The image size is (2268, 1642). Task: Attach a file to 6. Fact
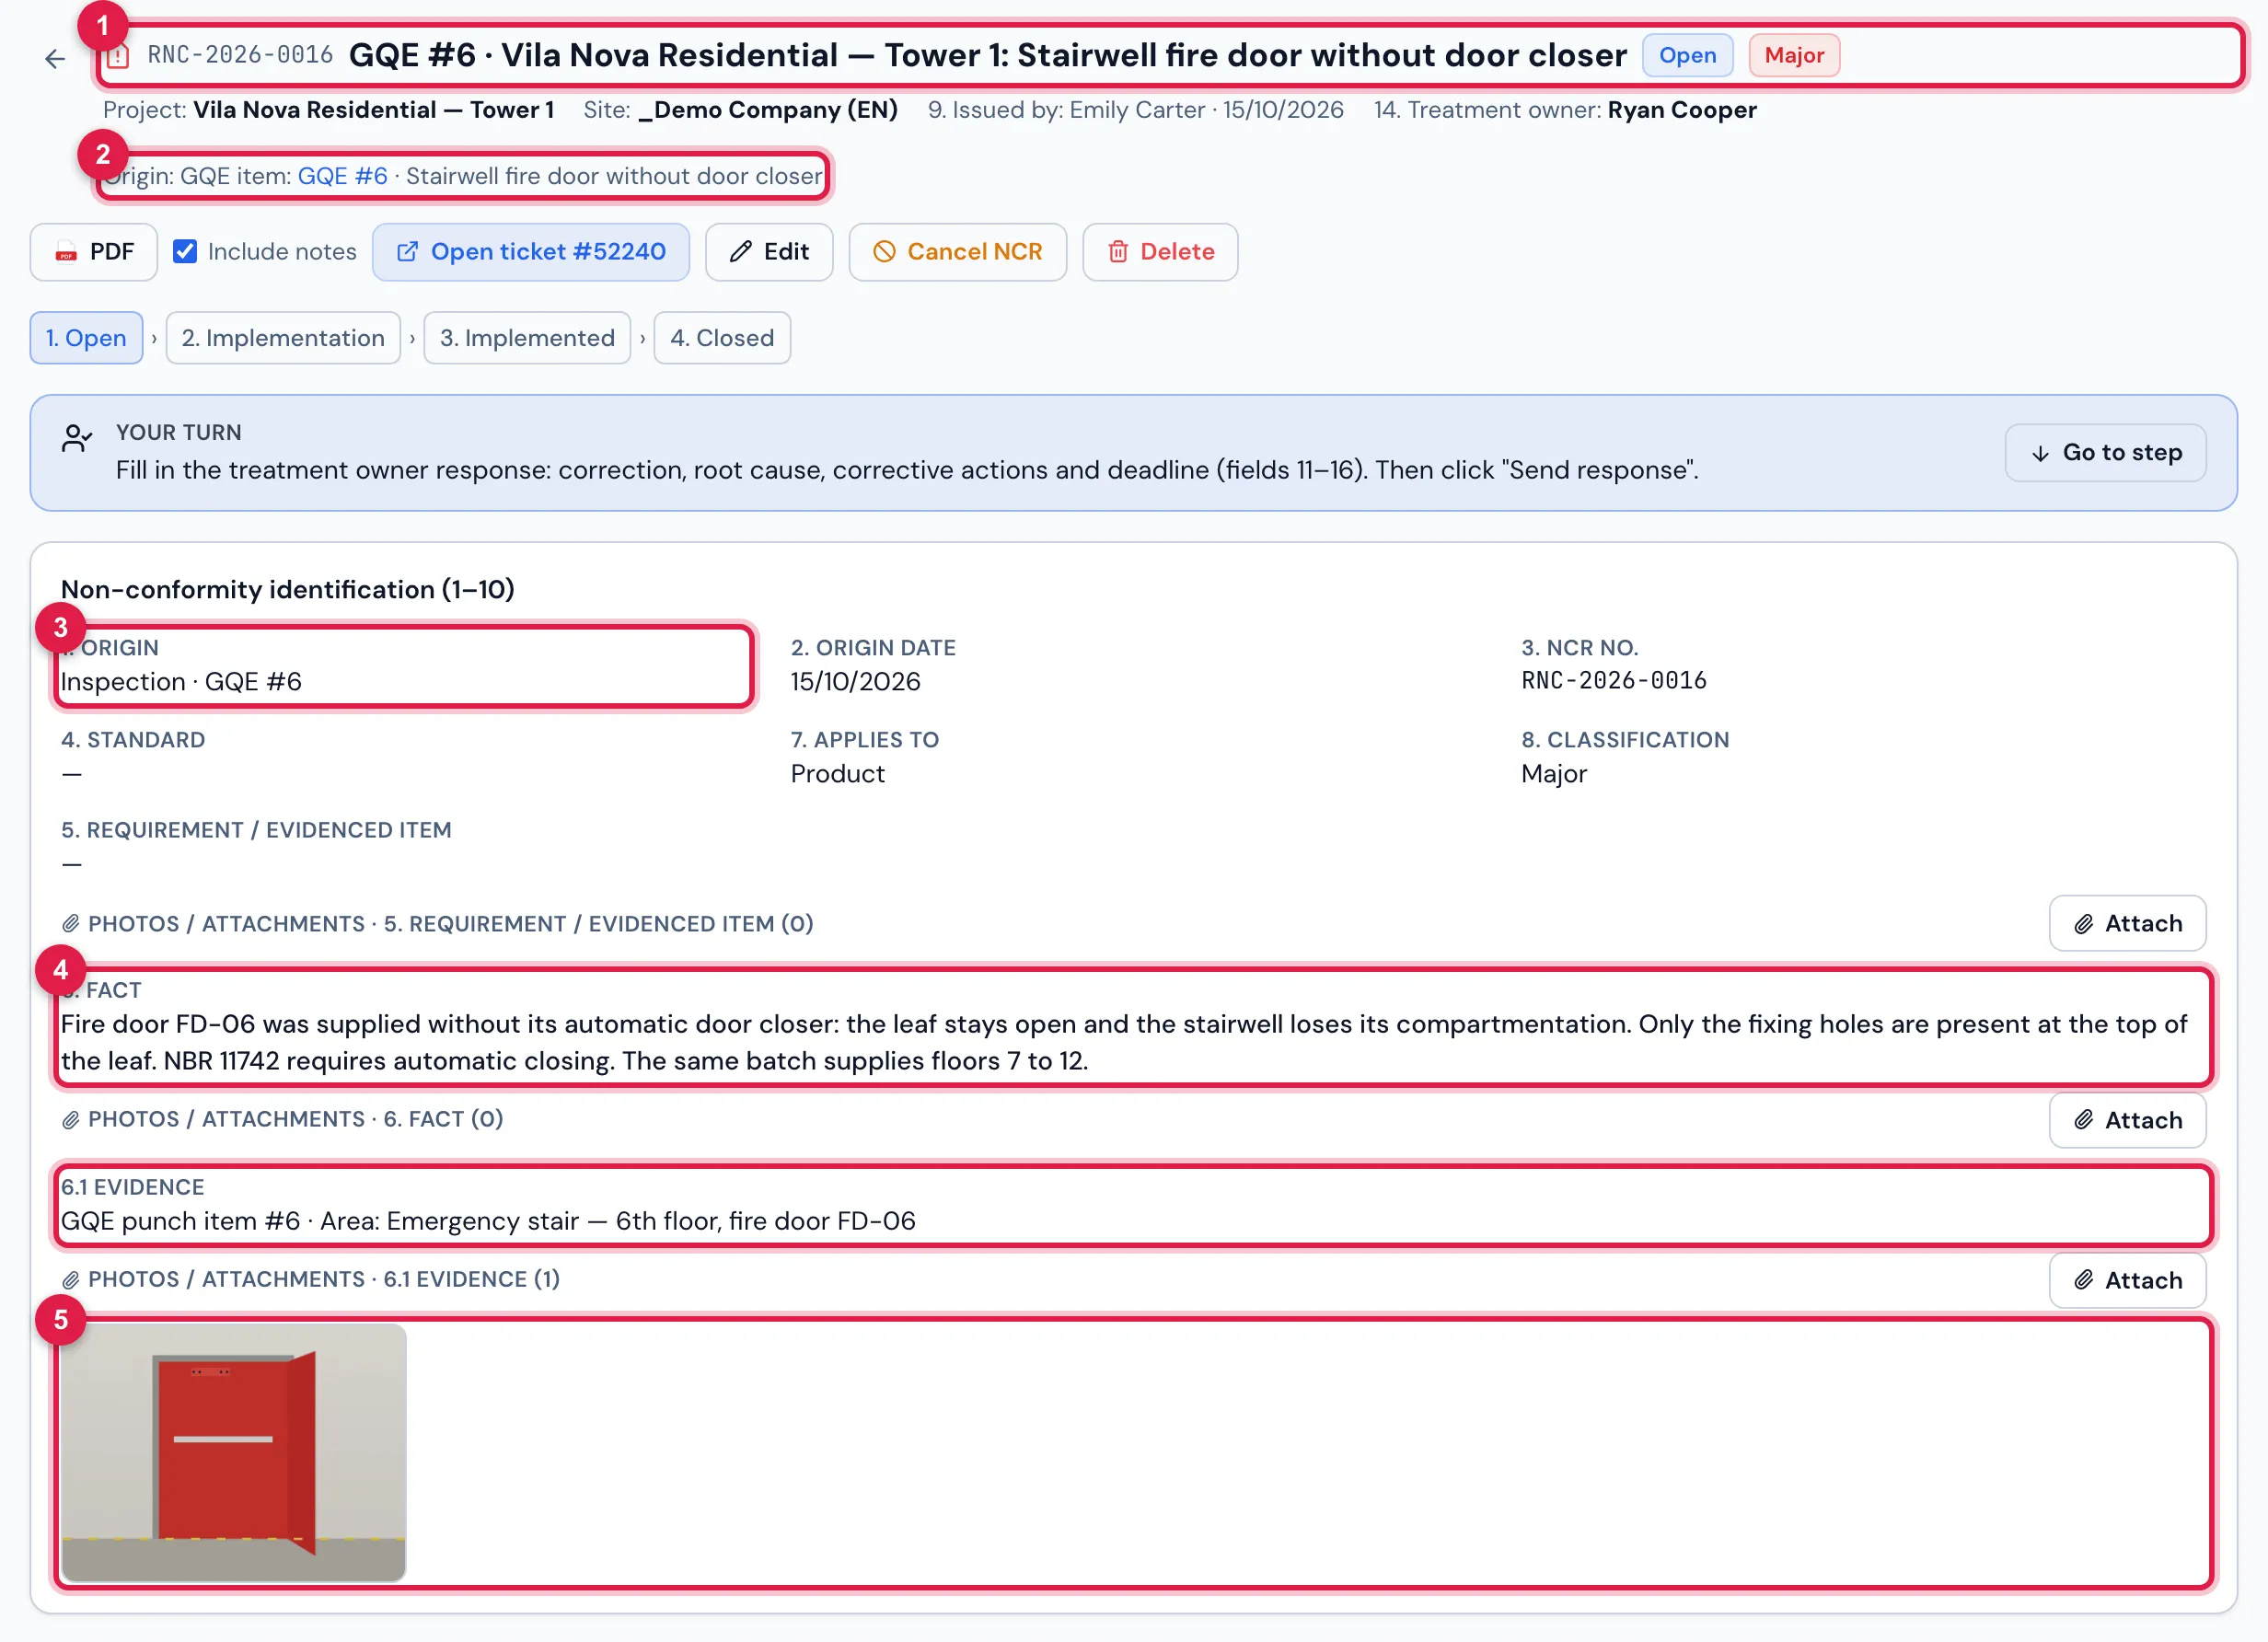point(2127,1120)
